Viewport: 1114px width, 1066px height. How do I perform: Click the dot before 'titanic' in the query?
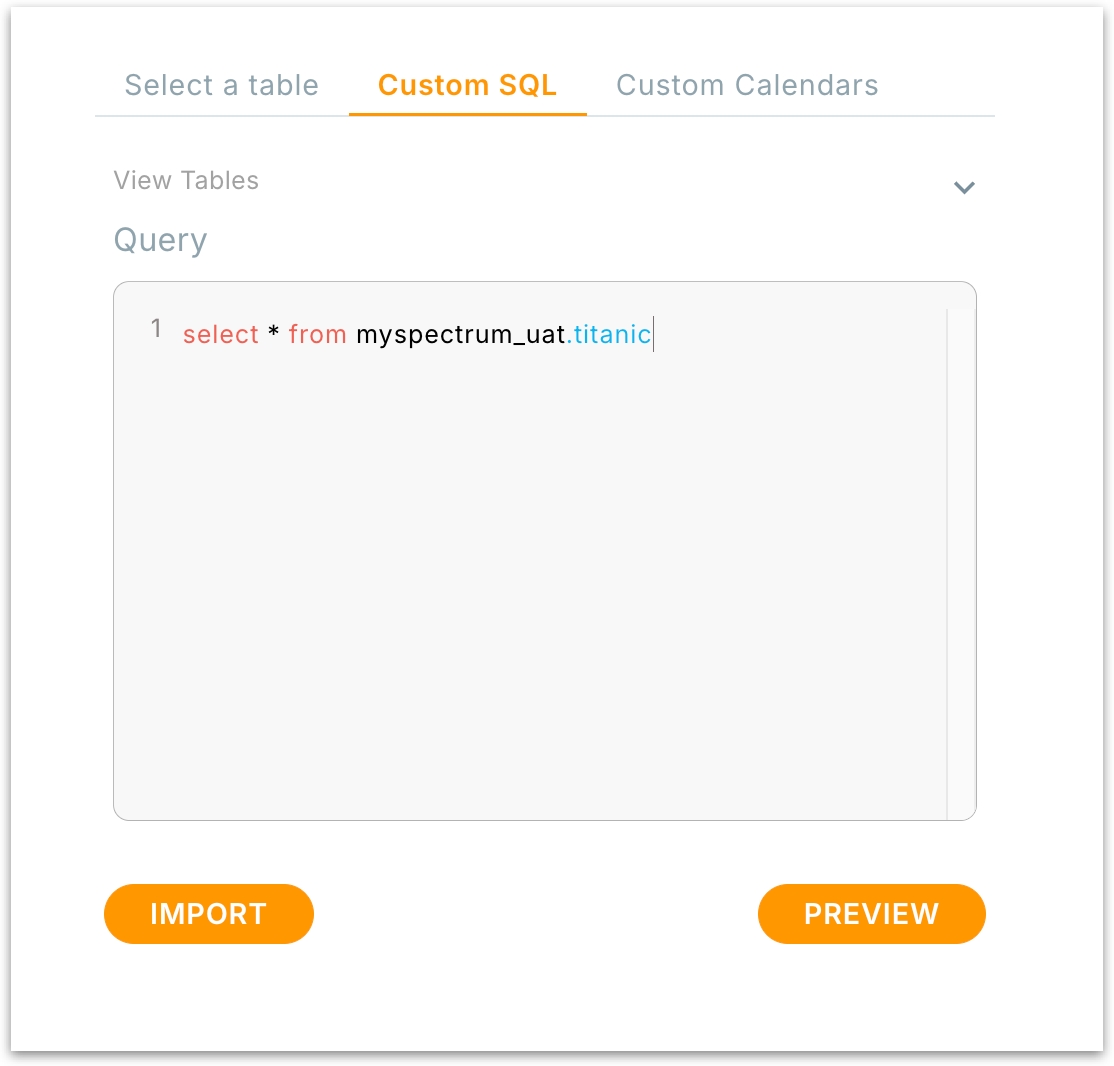pos(570,338)
